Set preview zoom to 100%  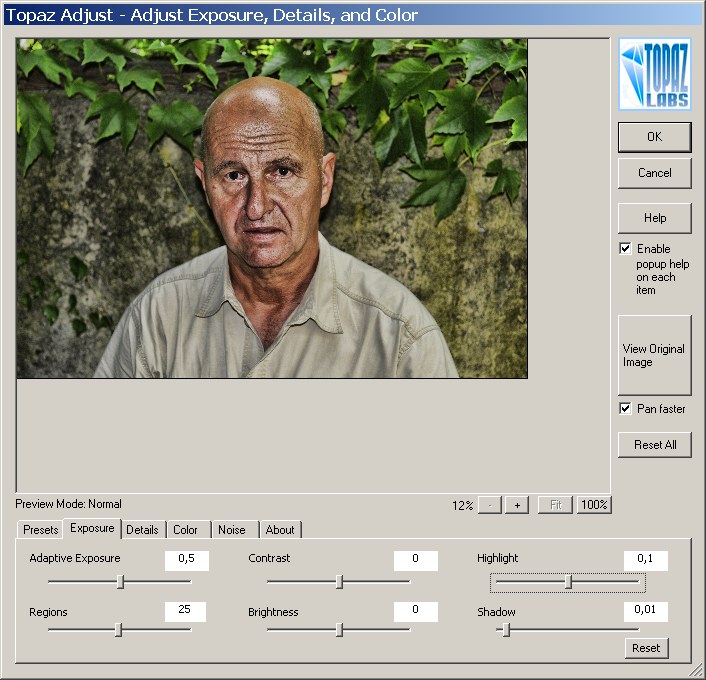pyautogui.click(x=594, y=505)
